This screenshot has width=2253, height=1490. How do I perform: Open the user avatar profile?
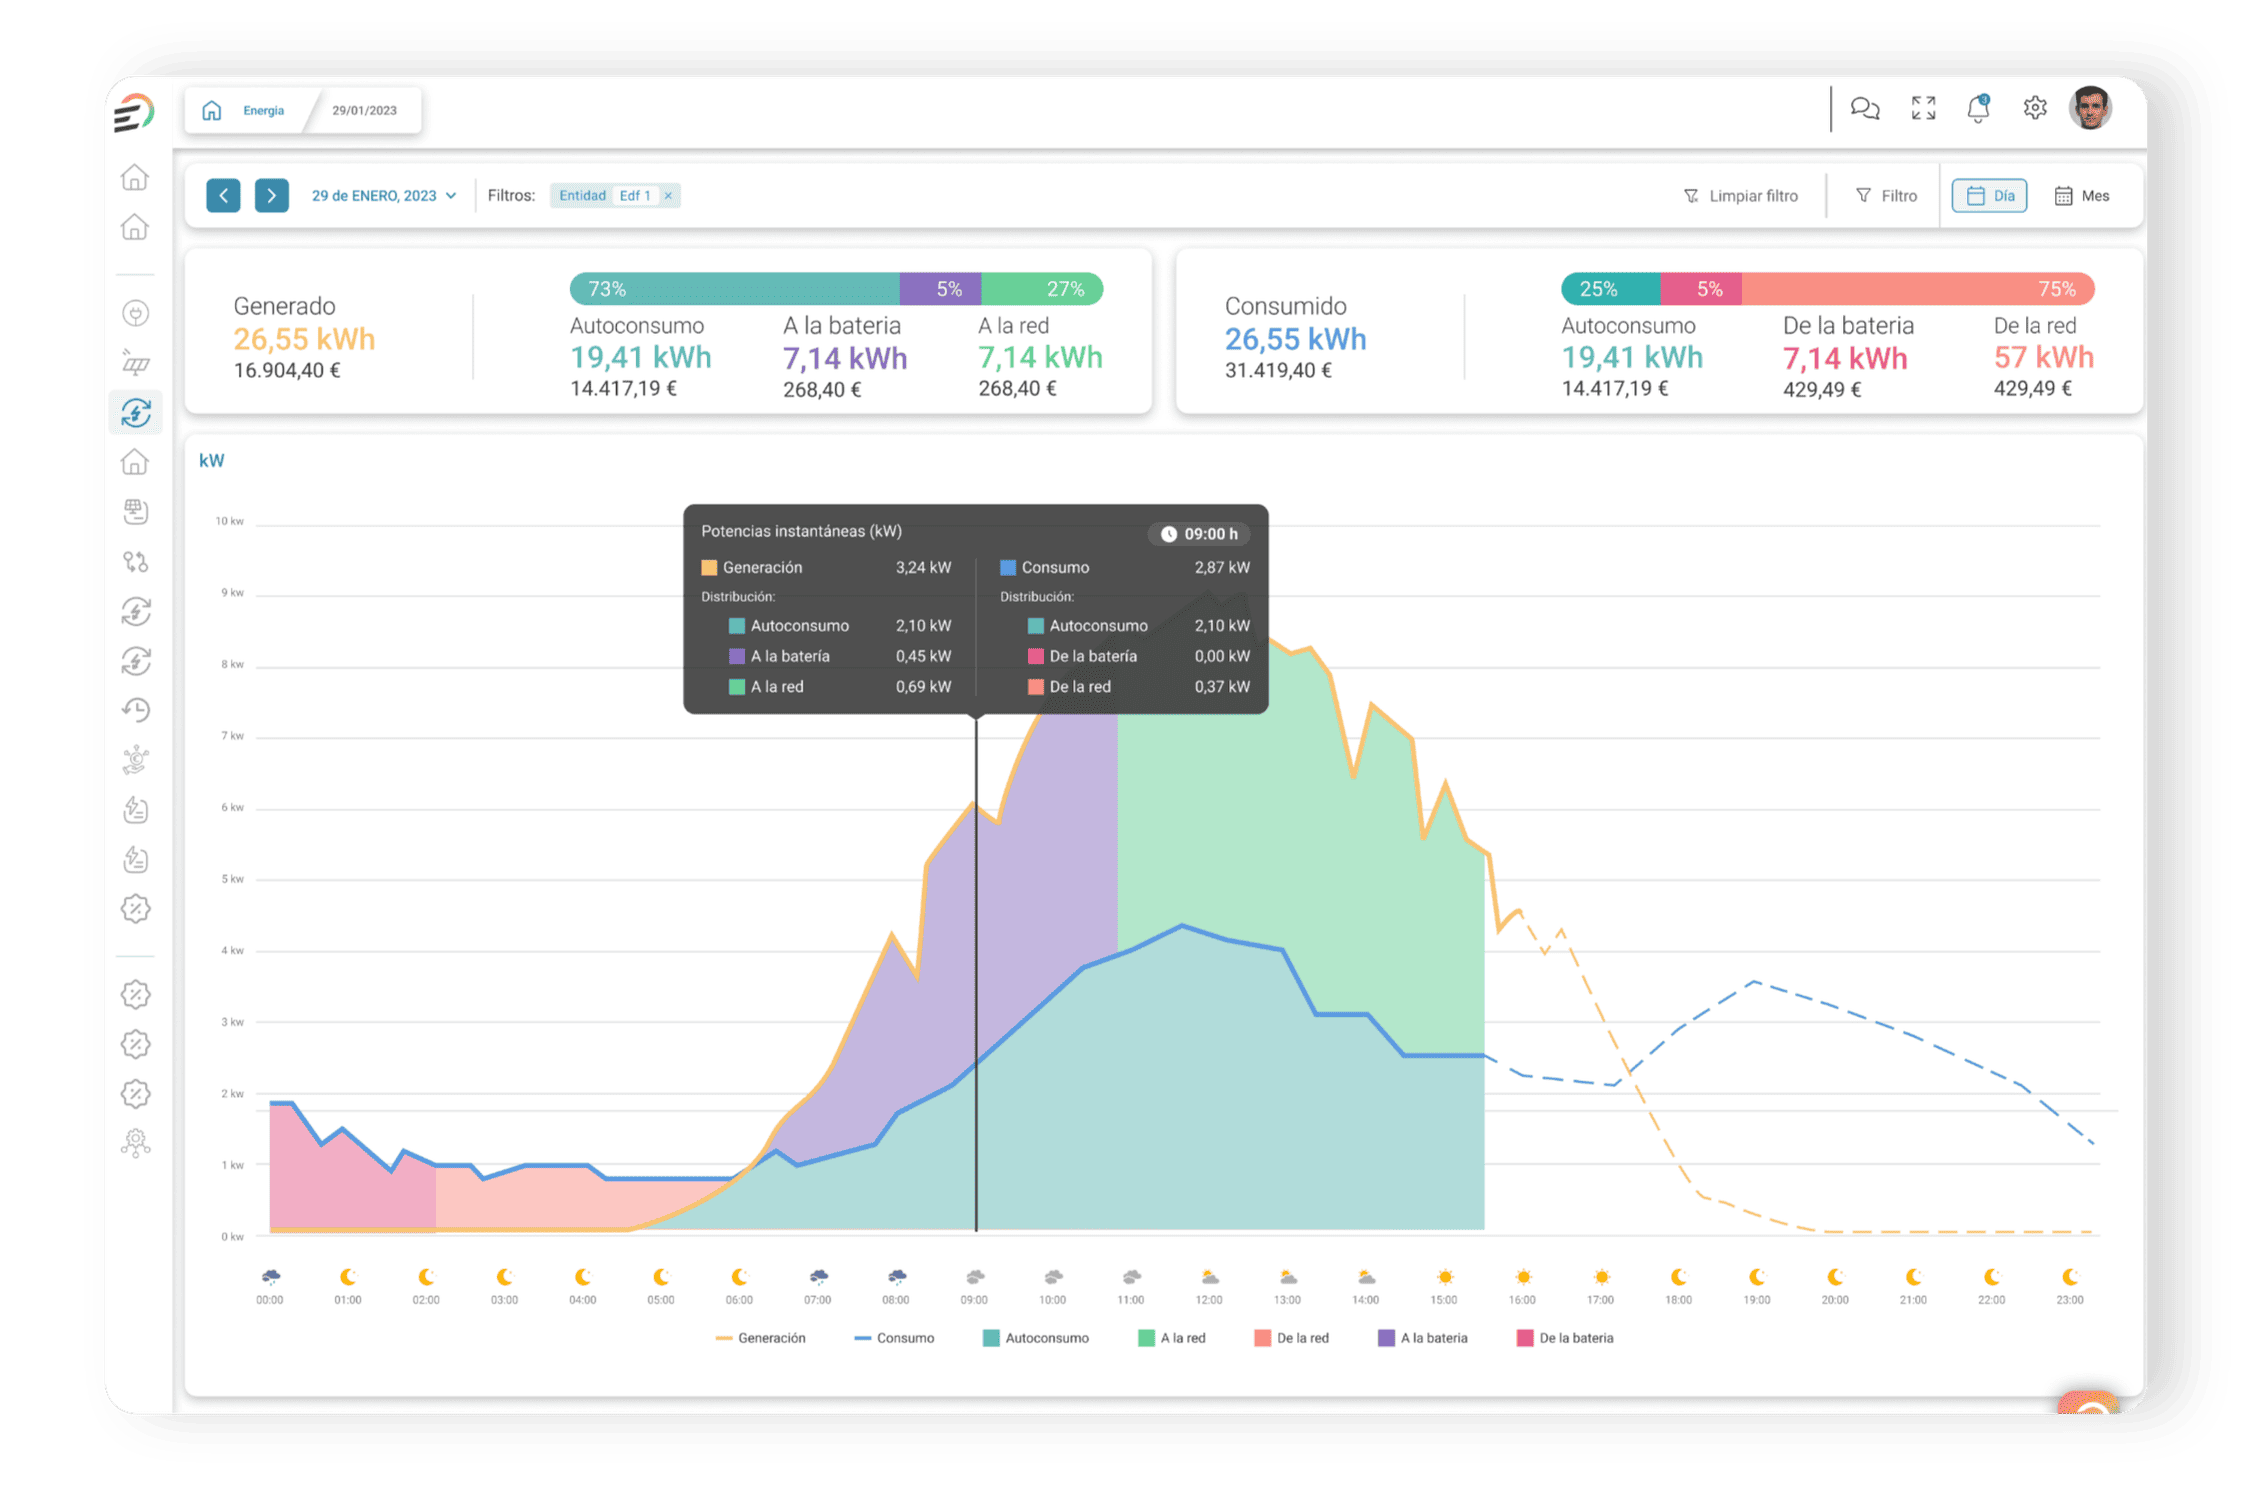pyautogui.click(x=2090, y=108)
